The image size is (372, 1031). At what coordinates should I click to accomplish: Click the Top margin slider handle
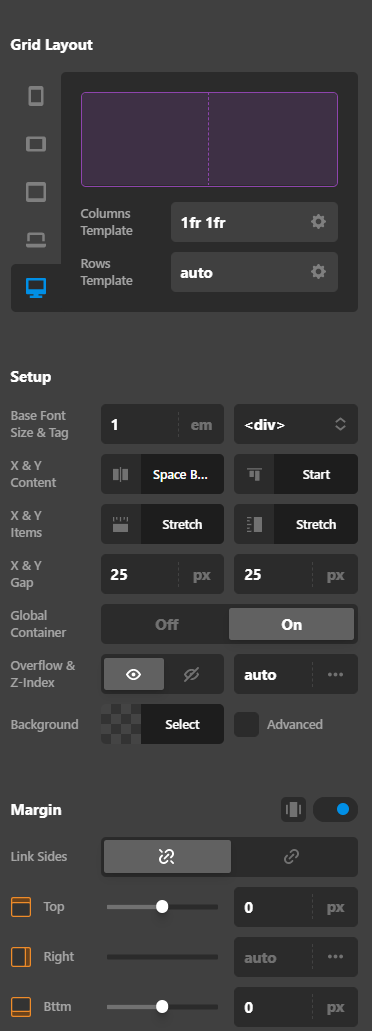point(162,907)
